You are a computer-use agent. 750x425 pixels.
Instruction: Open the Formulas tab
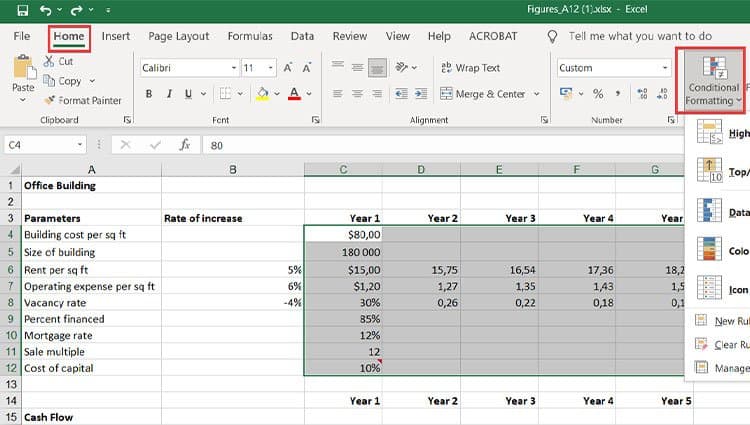click(250, 36)
